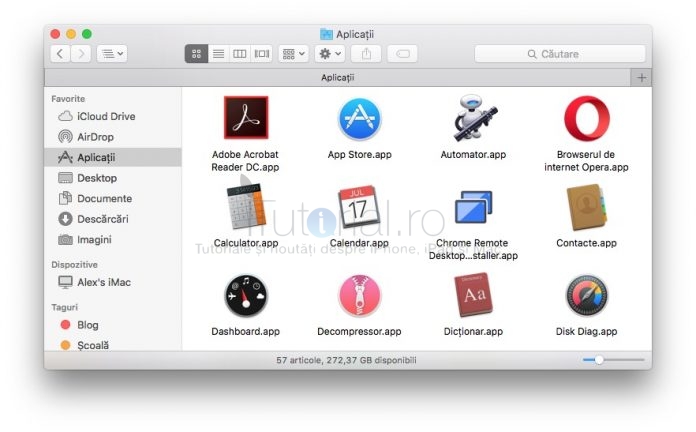Select the Decompressor app icon
696x432 pixels.
[x=359, y=295]
